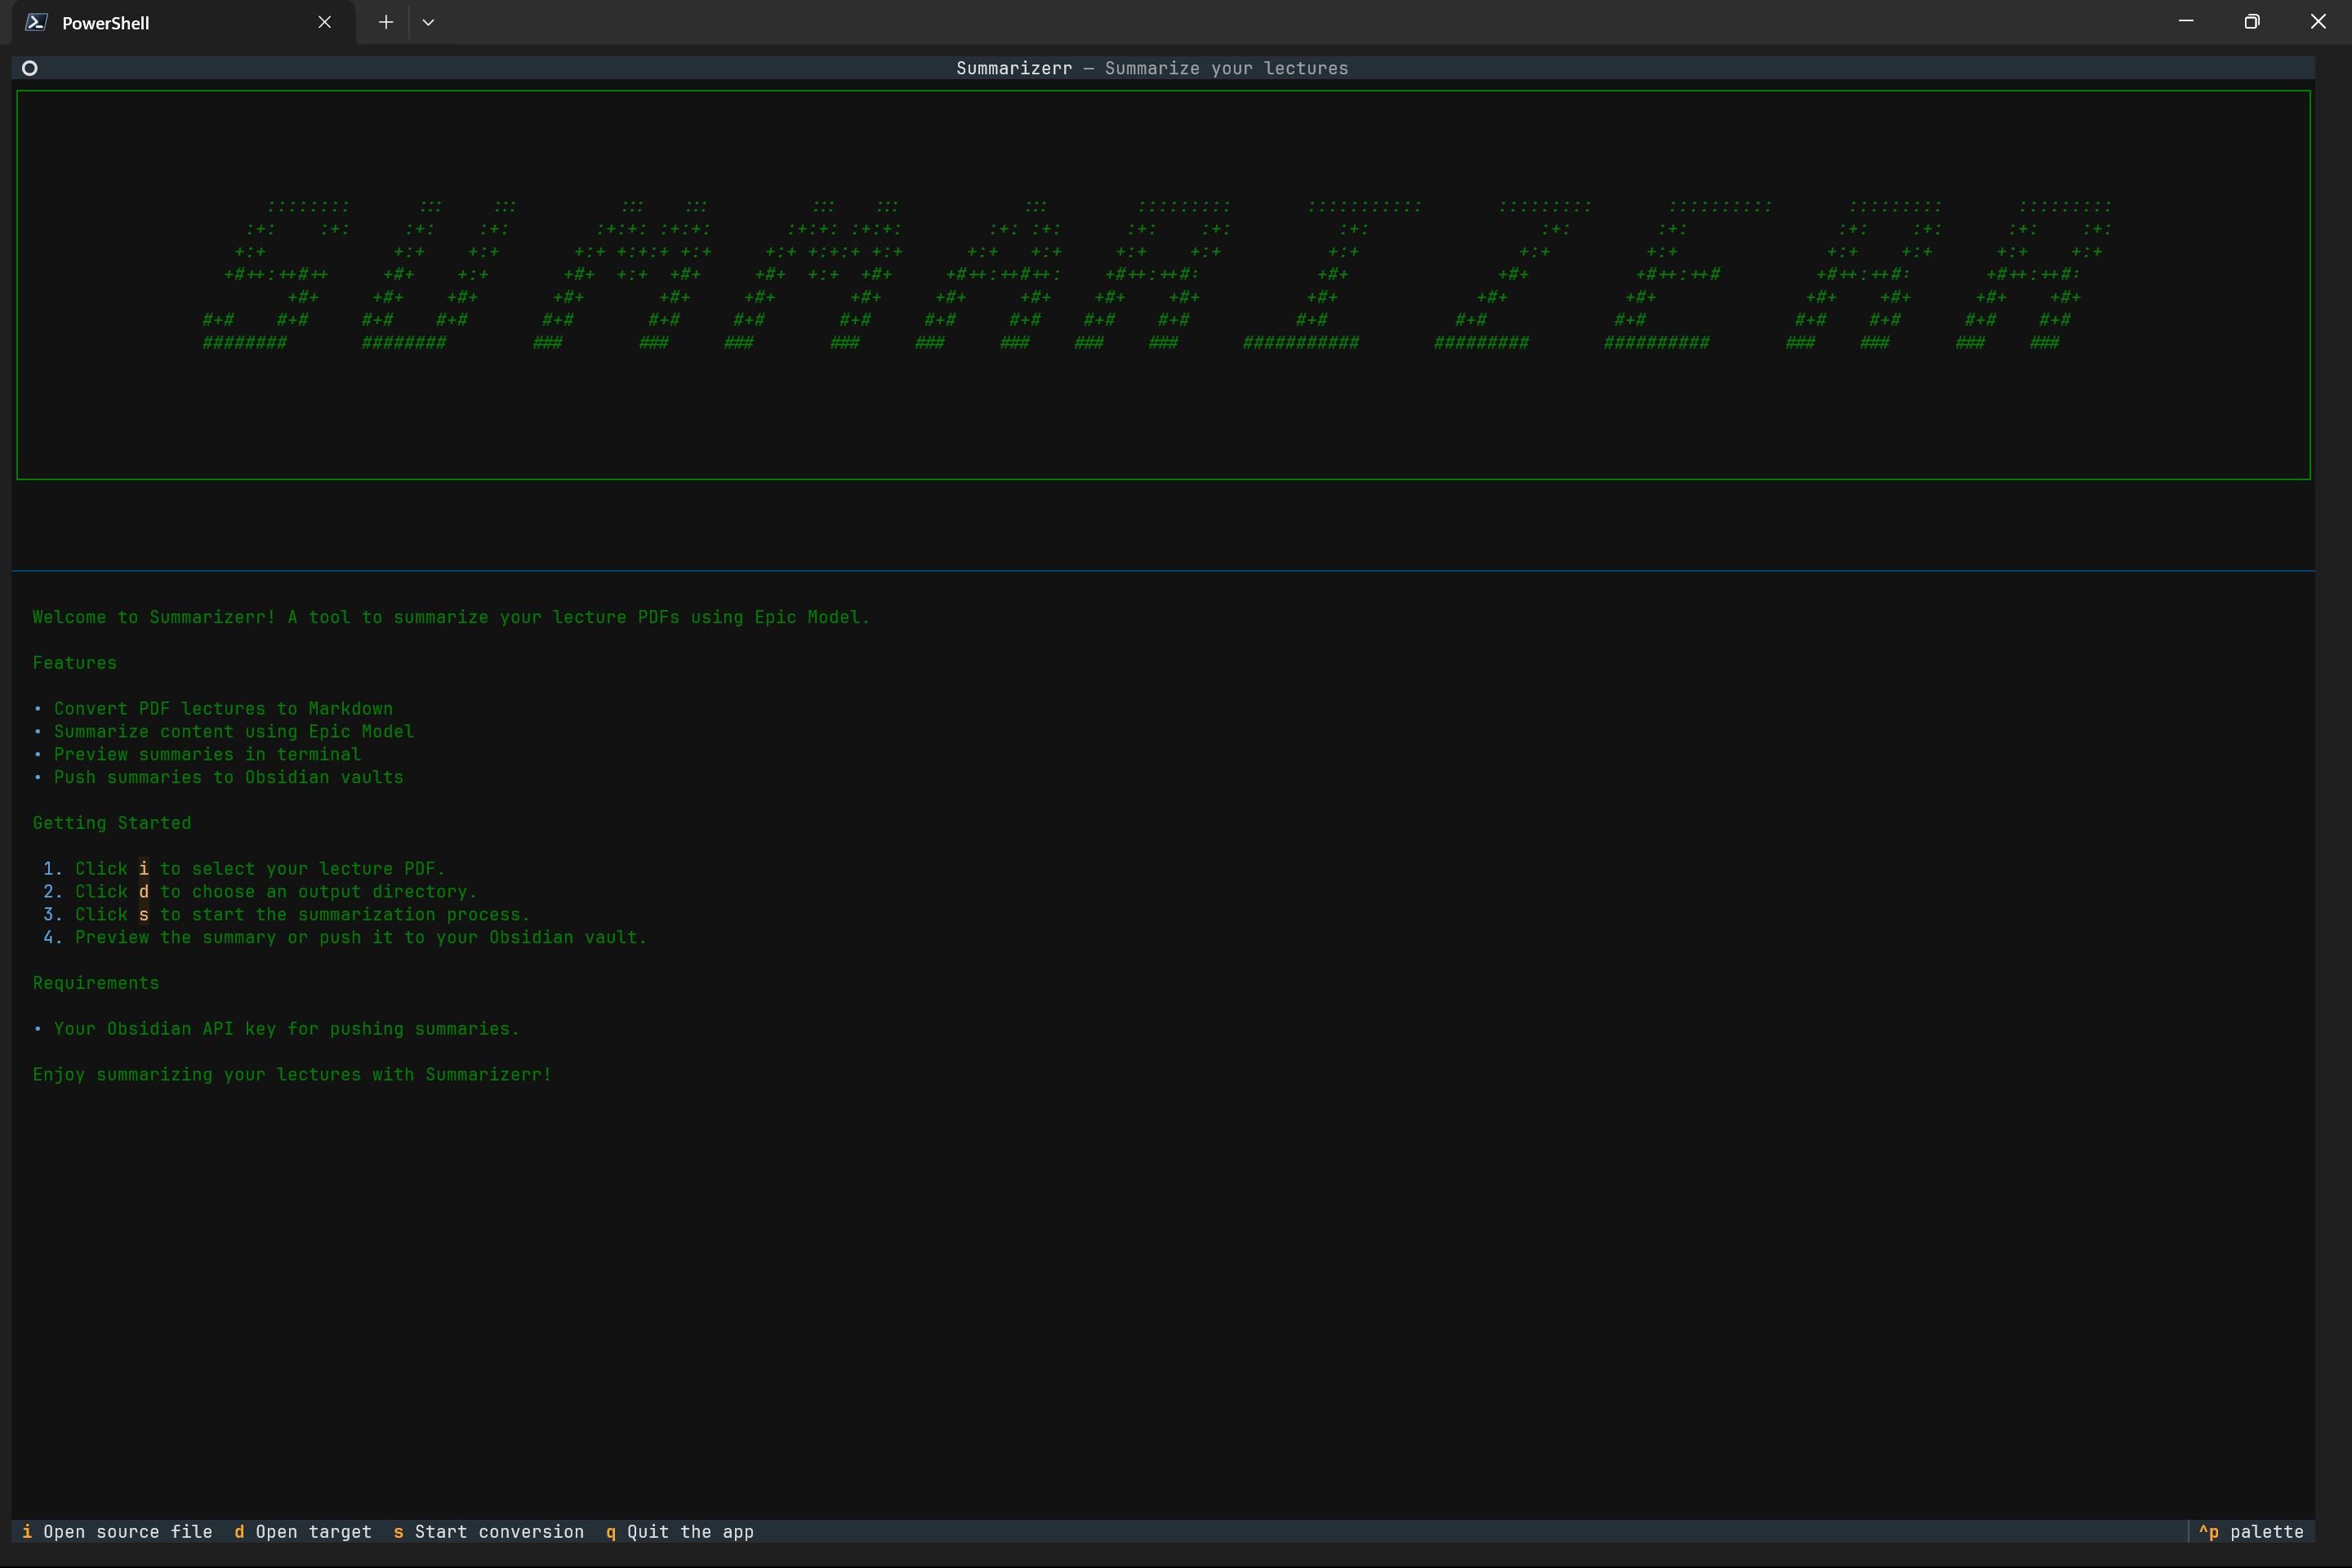
Task: Open the ^p command palette
Action: coord(2250,1531)
